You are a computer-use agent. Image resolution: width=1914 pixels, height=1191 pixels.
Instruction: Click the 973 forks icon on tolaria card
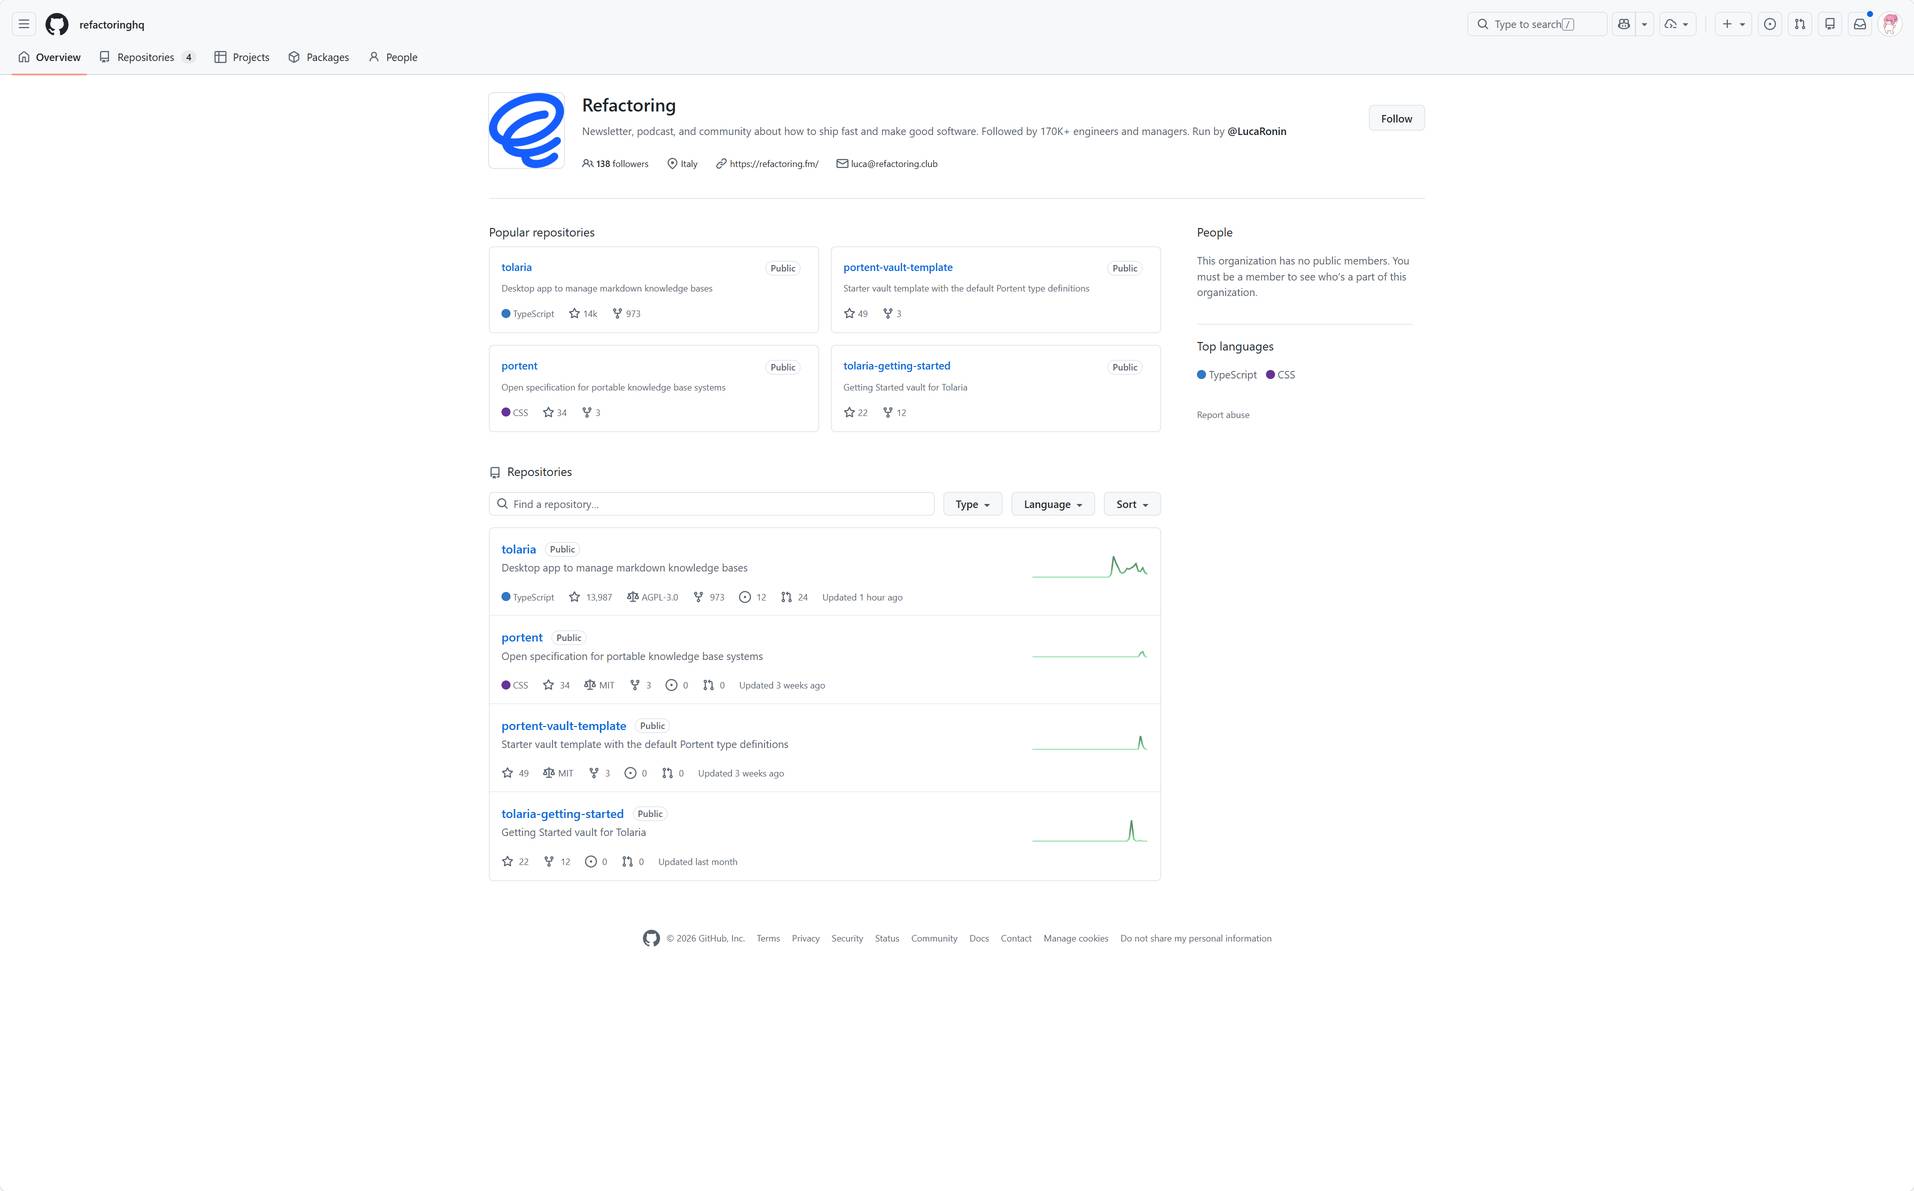pos(626,314)
